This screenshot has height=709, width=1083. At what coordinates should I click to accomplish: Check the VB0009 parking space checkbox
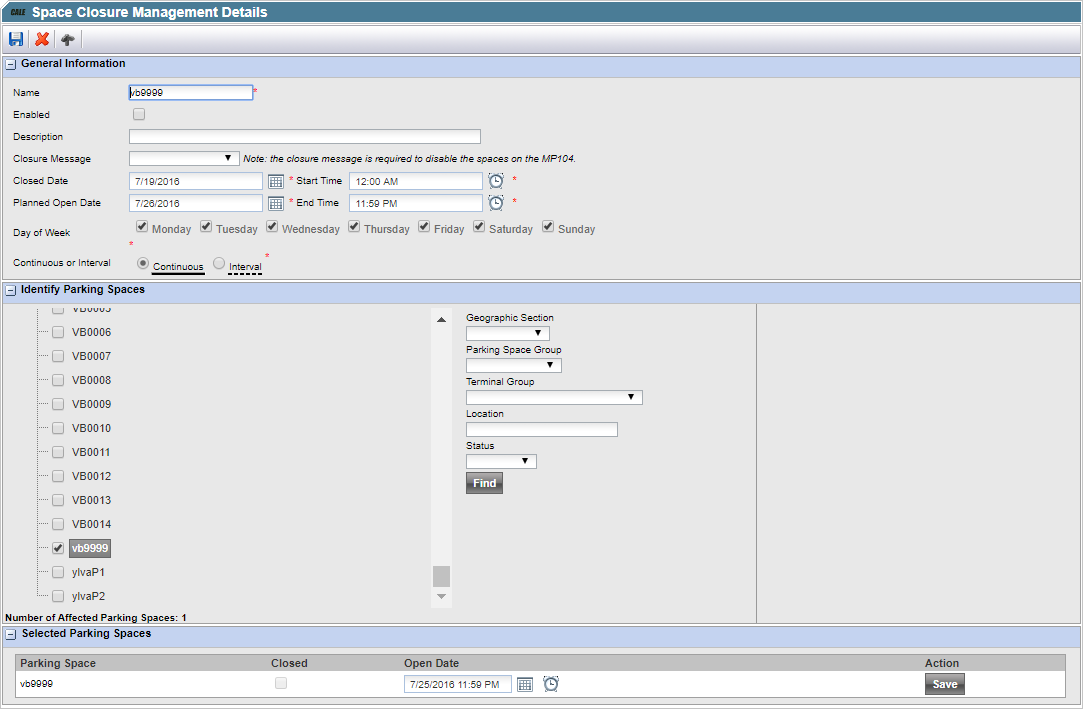(x=58, y=404)
